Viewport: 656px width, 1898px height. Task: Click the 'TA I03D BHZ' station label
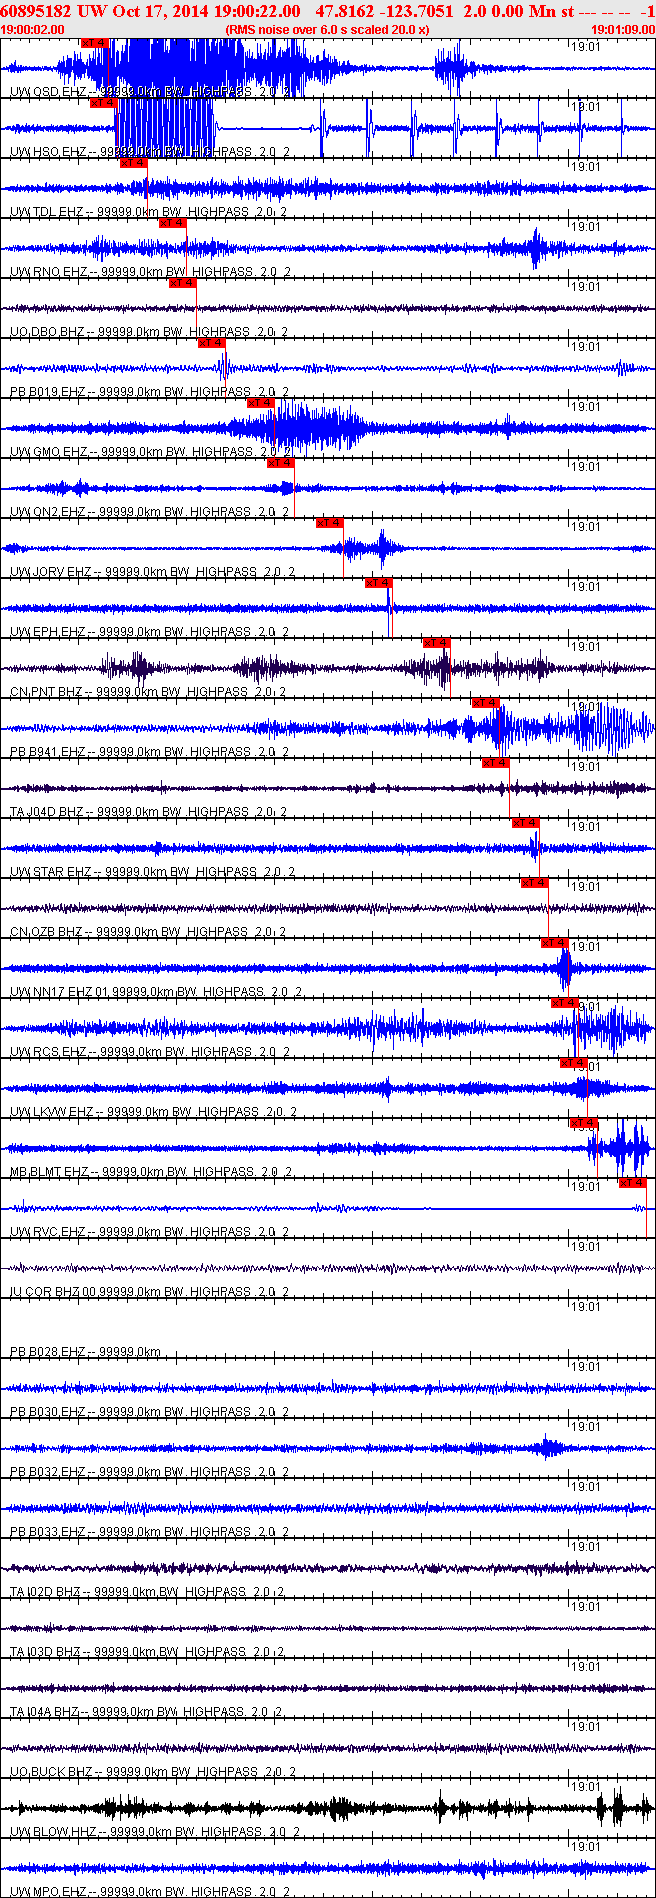click(x=46, y=1652)
